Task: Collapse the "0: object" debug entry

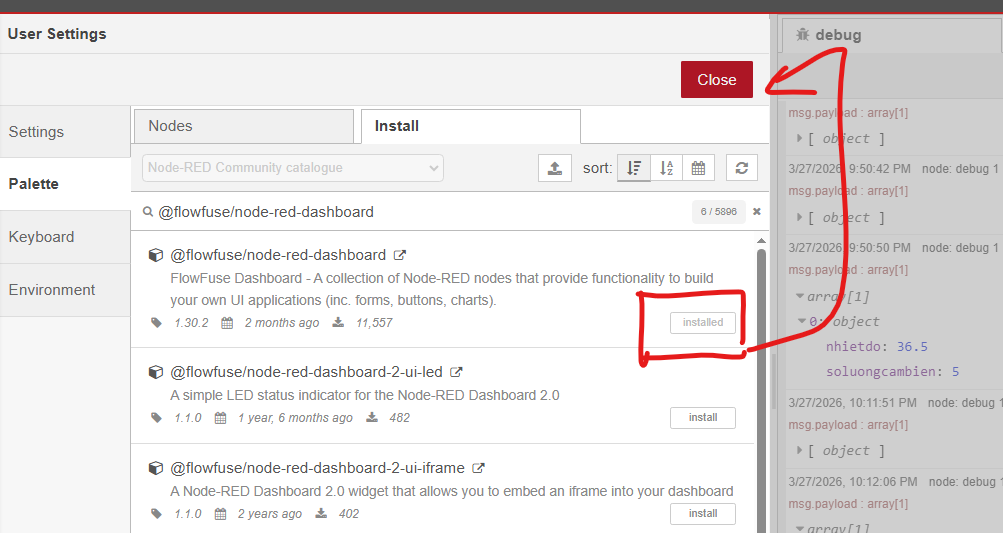Action: coord(803,322)
